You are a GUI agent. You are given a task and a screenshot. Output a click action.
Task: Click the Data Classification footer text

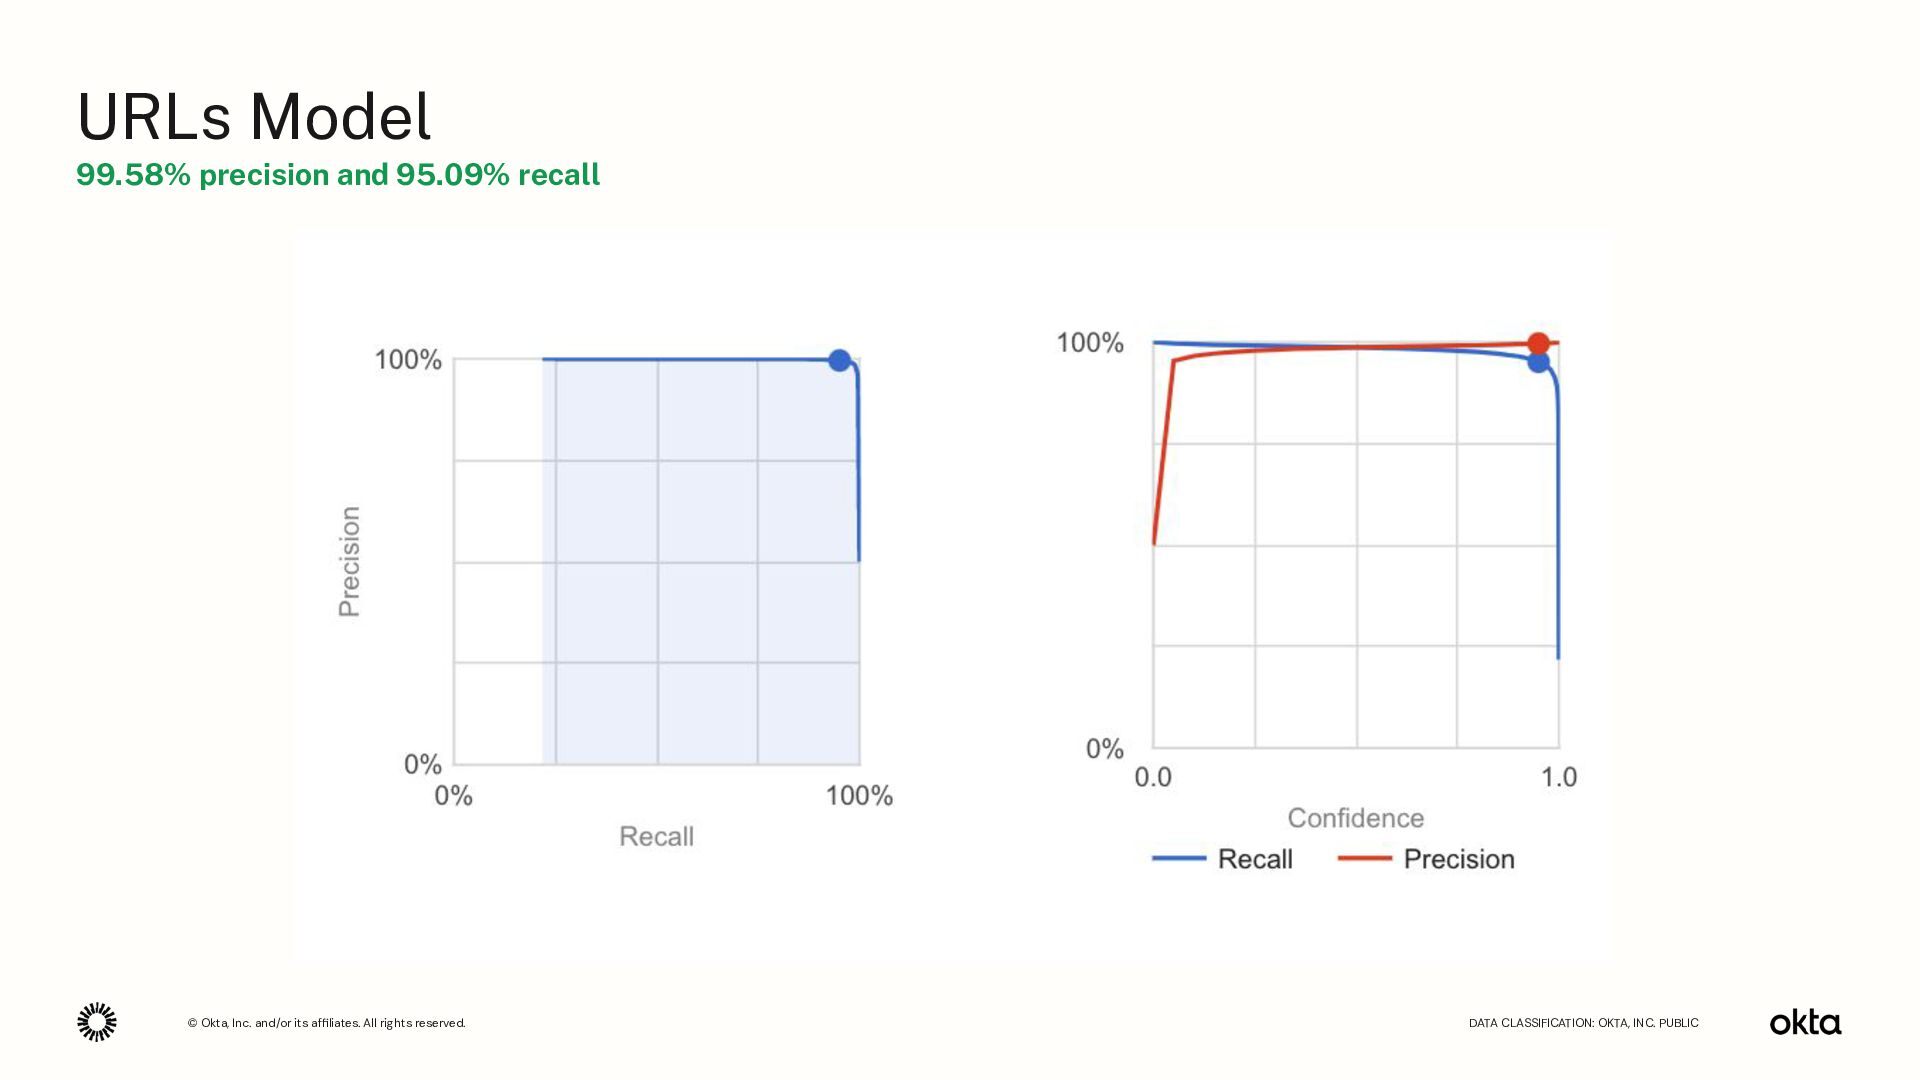click(1584, 1023)
